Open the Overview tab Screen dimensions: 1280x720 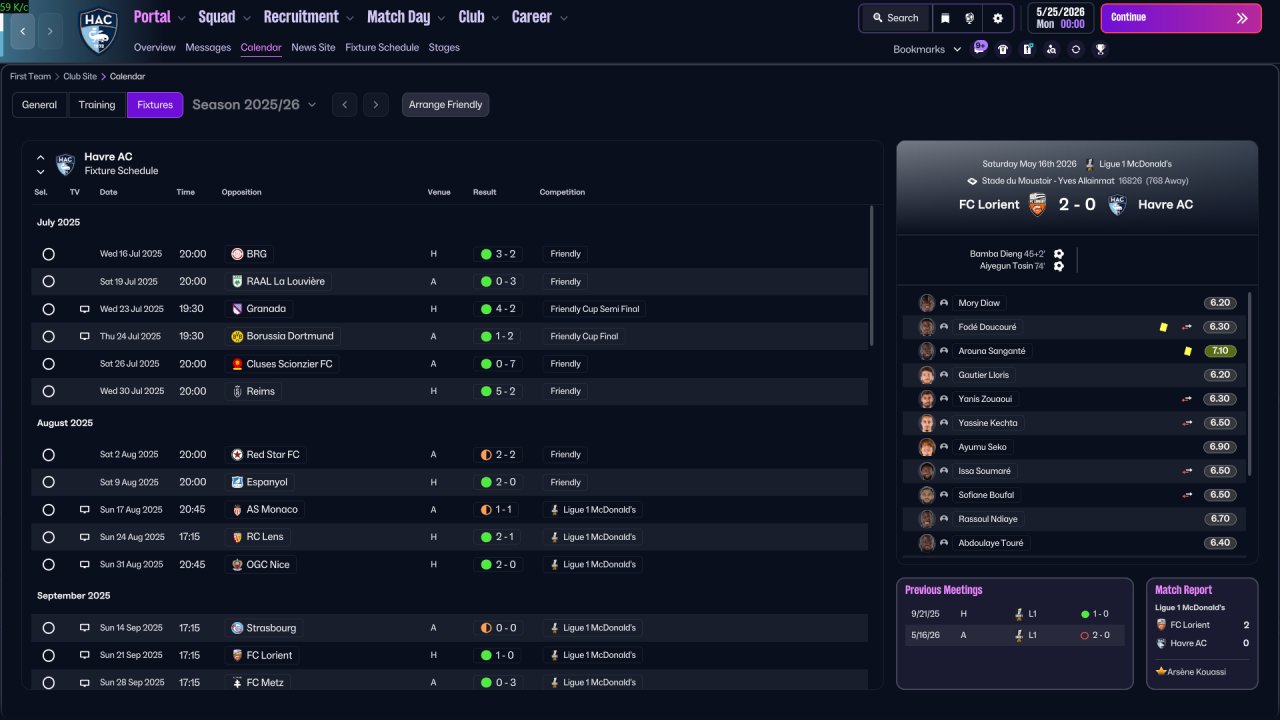tap(154, 48)
